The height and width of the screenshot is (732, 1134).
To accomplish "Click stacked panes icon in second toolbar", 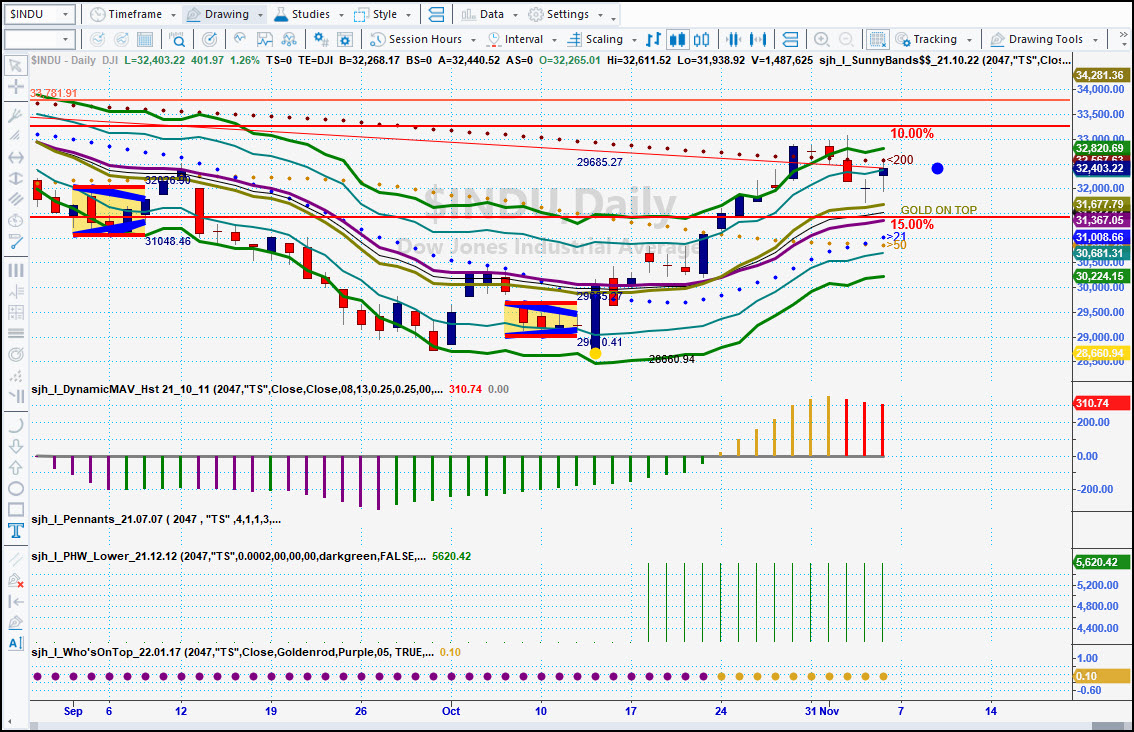I will tap(790, 40).
